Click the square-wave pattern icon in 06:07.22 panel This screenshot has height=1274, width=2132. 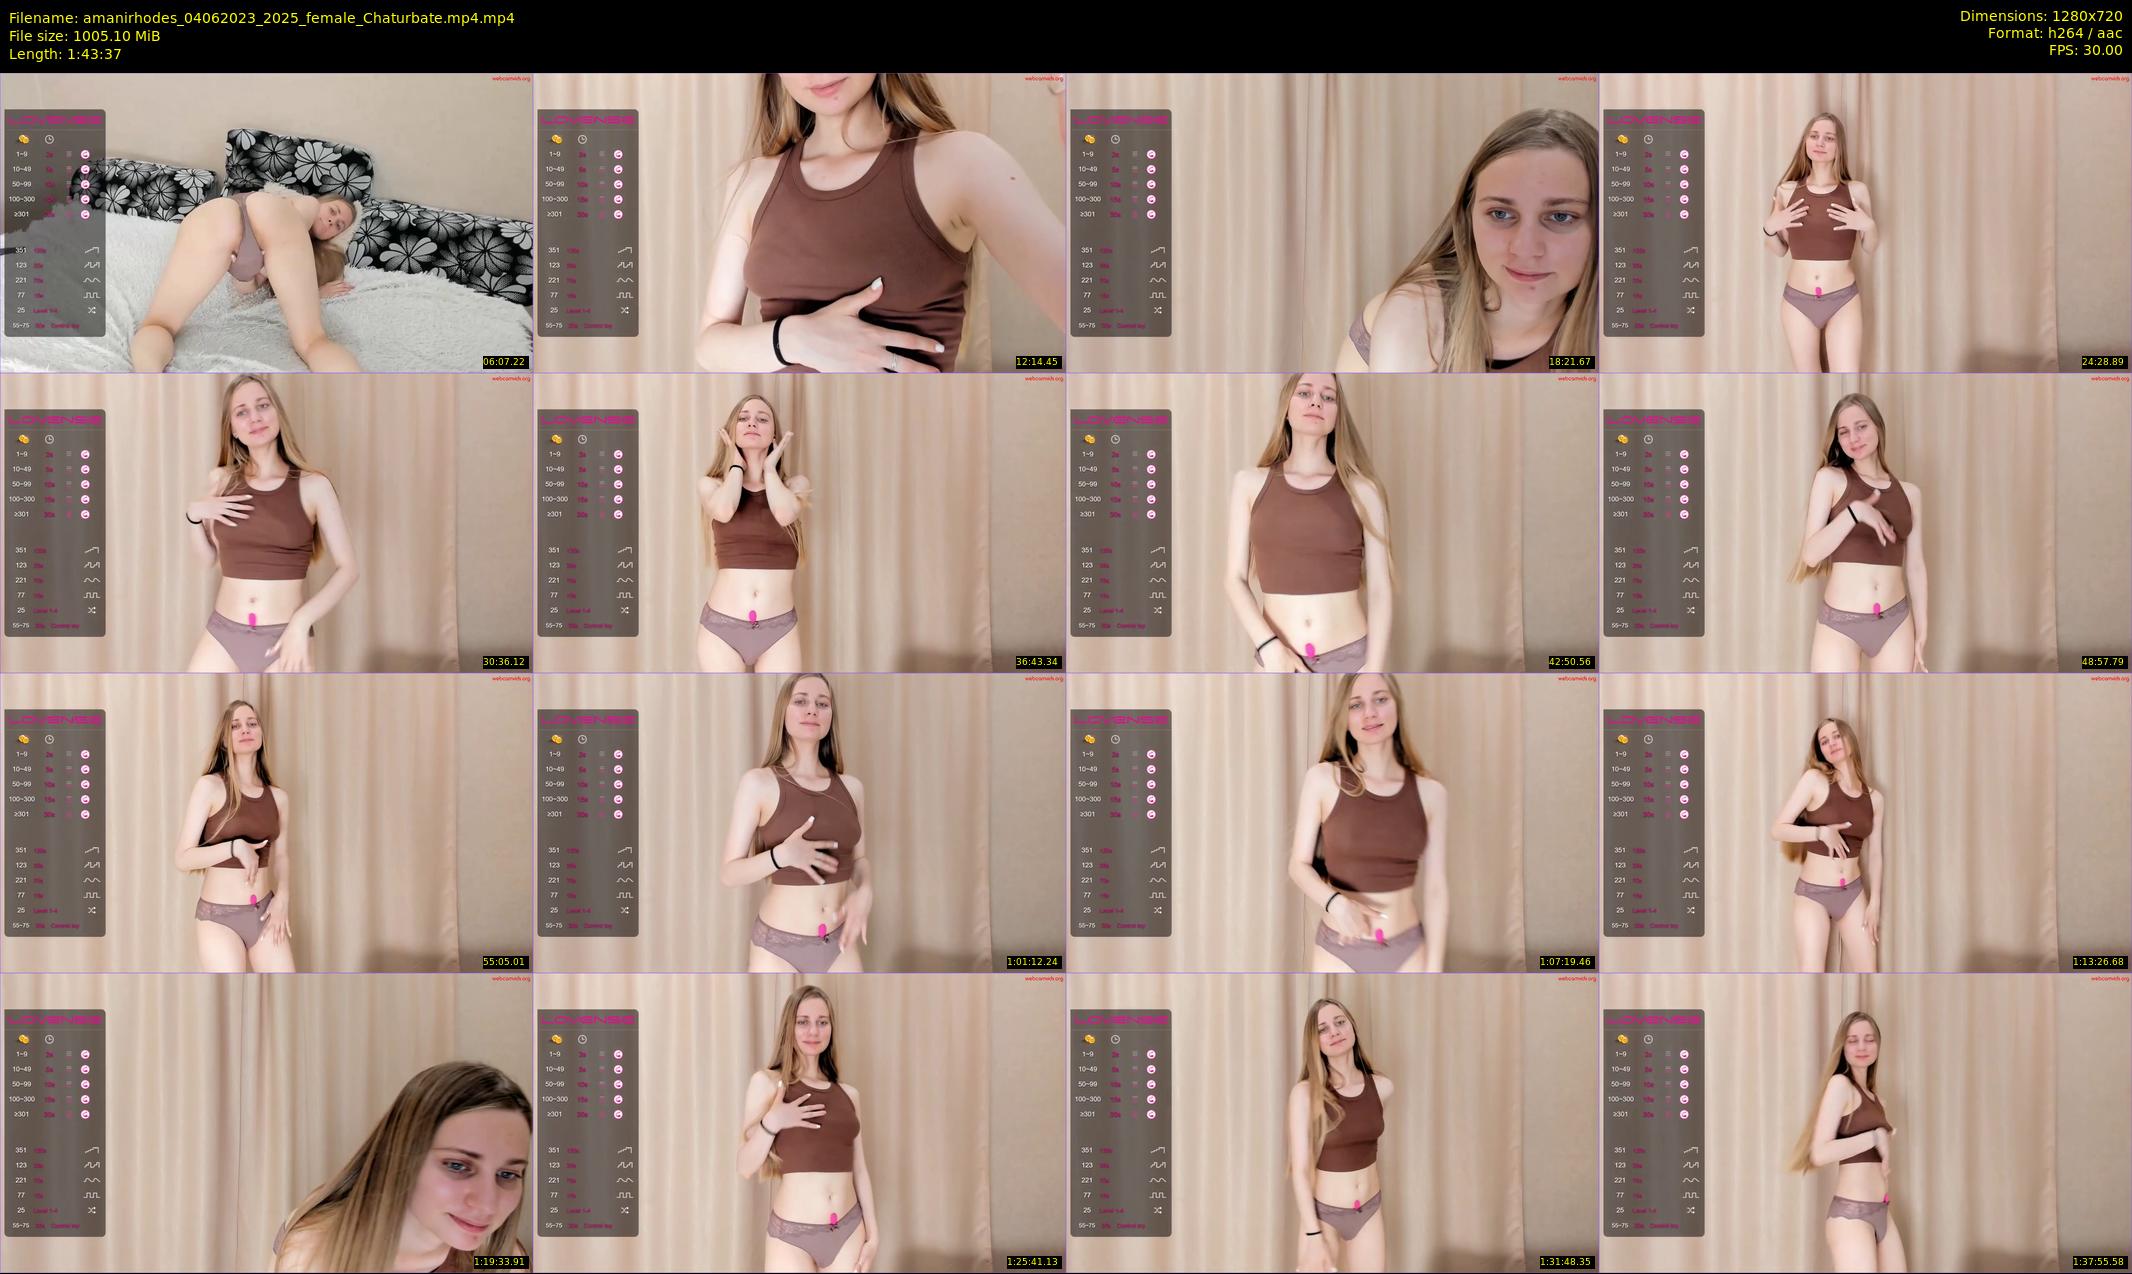coord(92,295)
